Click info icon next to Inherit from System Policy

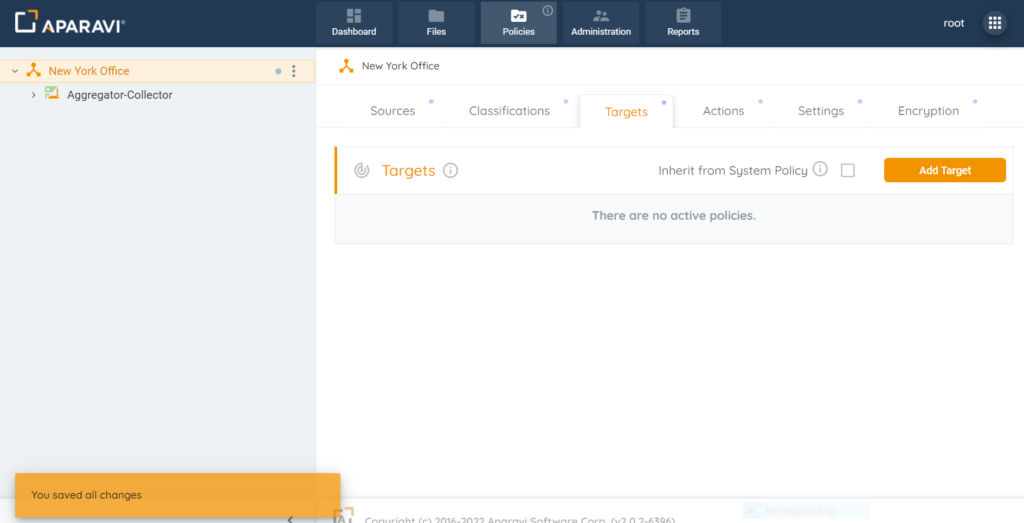click(x=820, y=170)
